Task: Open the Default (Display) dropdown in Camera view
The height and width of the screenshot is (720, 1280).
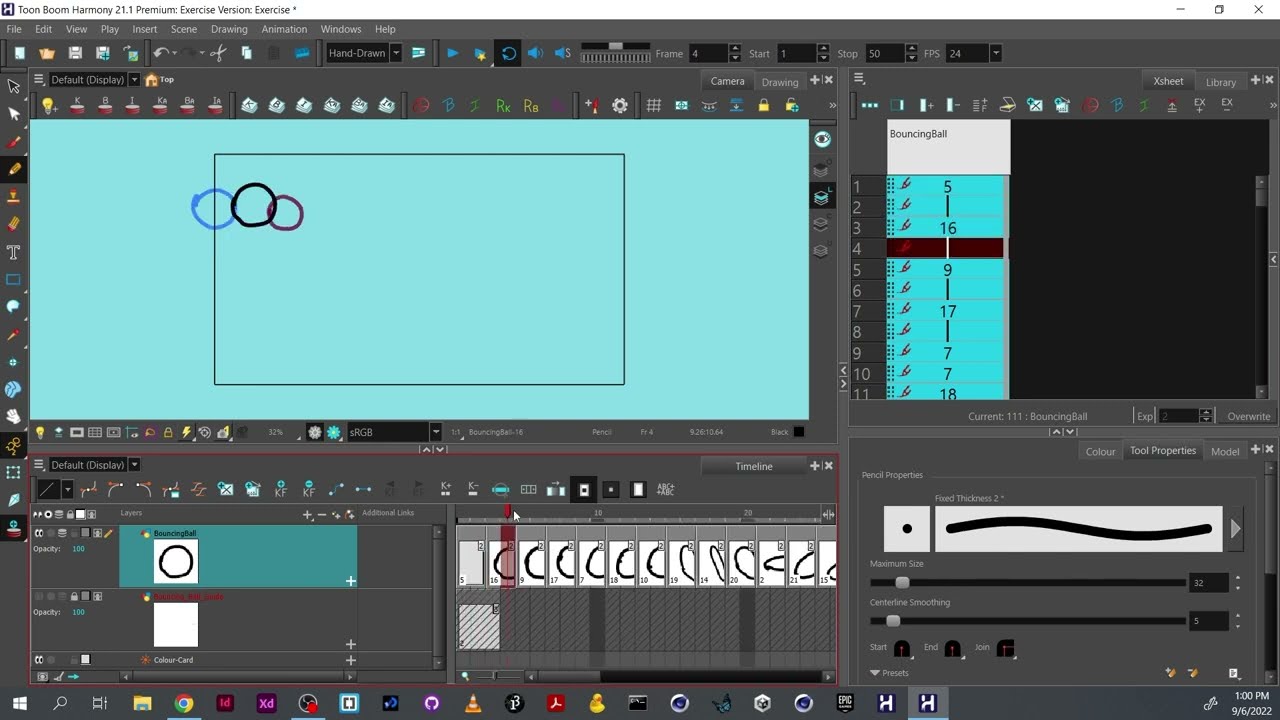Action: [x=134, y=80]
